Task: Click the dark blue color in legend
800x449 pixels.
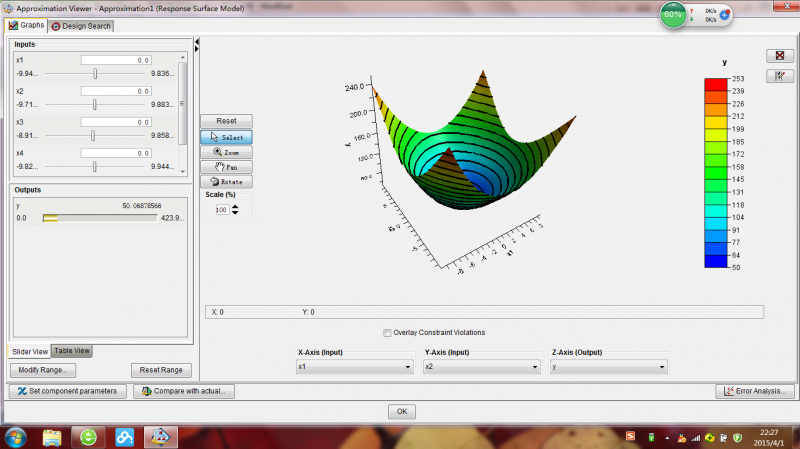Action: click(x=716, y=261)
